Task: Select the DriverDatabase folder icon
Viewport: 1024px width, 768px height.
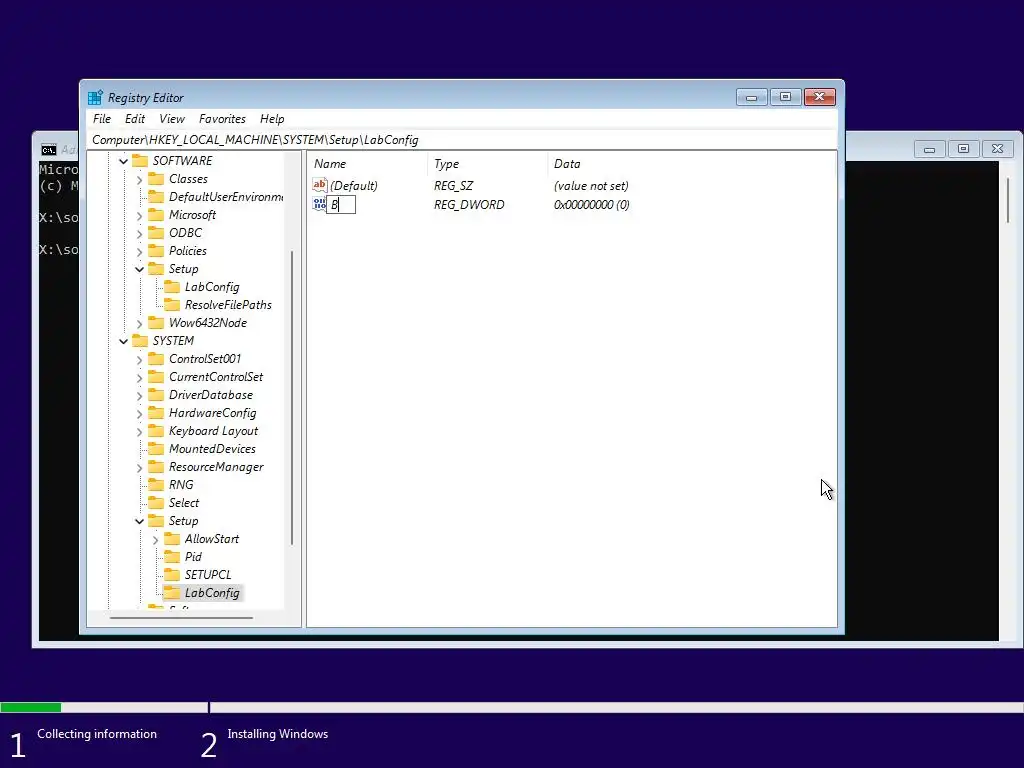Action: pyautogui.click(x=156, y=394)
